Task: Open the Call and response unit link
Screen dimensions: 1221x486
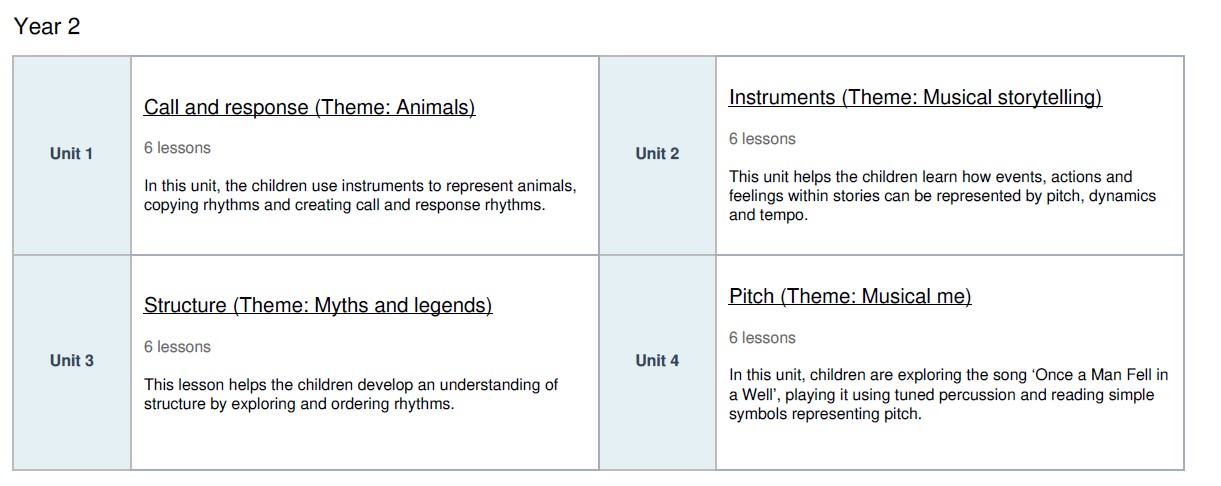Action: (x=309, y=108)
